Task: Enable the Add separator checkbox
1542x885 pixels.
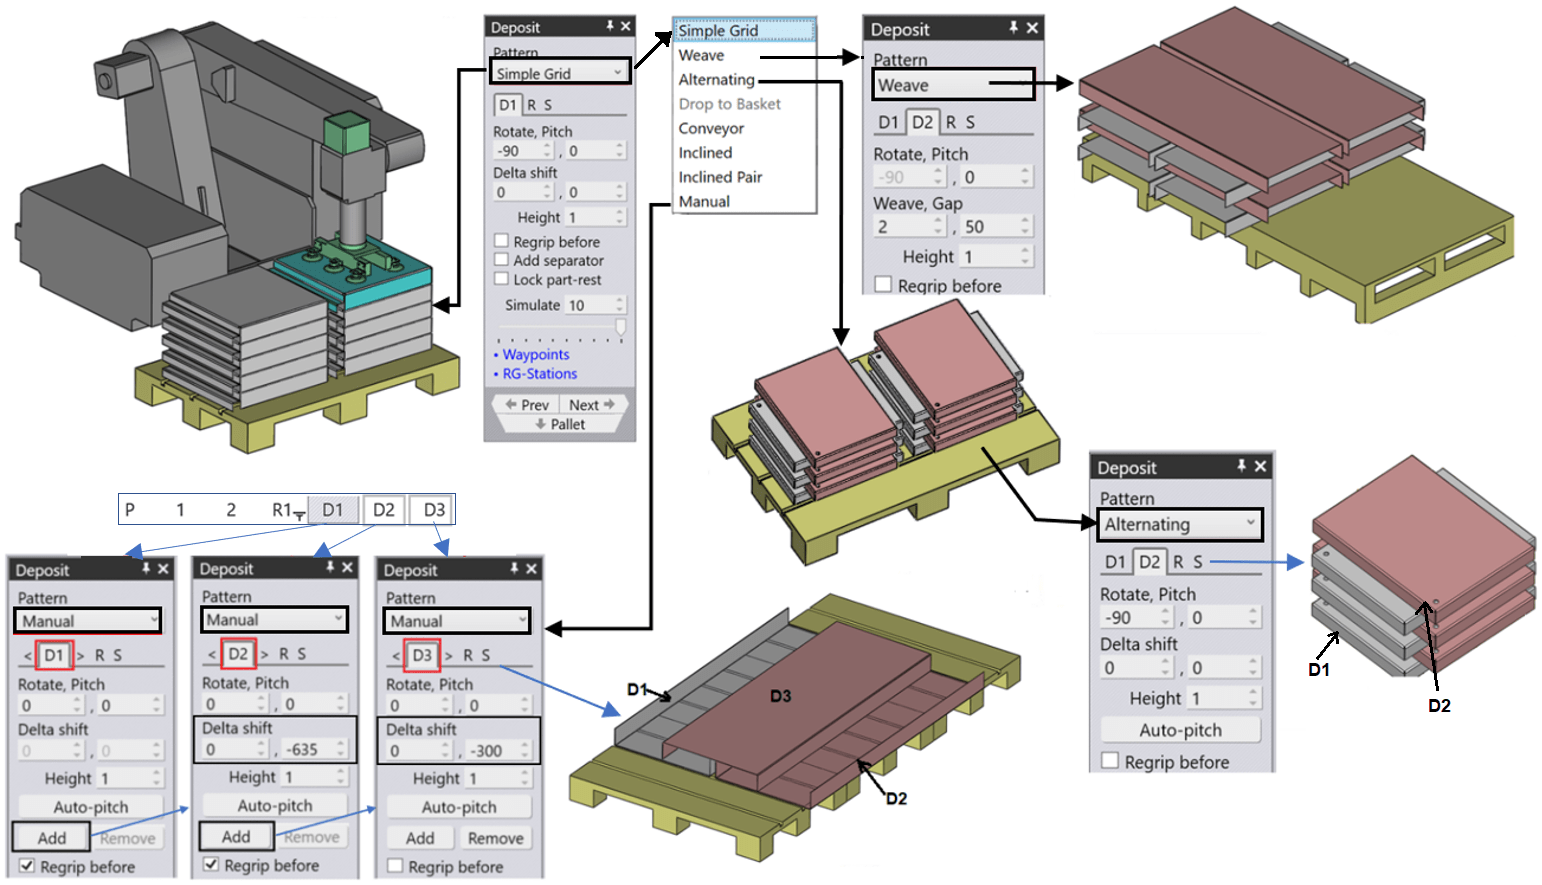Action: 502,260
